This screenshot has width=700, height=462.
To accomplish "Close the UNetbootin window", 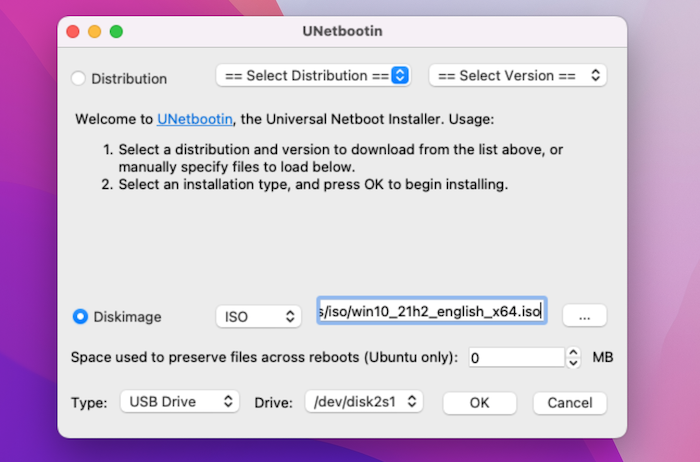I will pyautogui.click(x=73, y=32).
